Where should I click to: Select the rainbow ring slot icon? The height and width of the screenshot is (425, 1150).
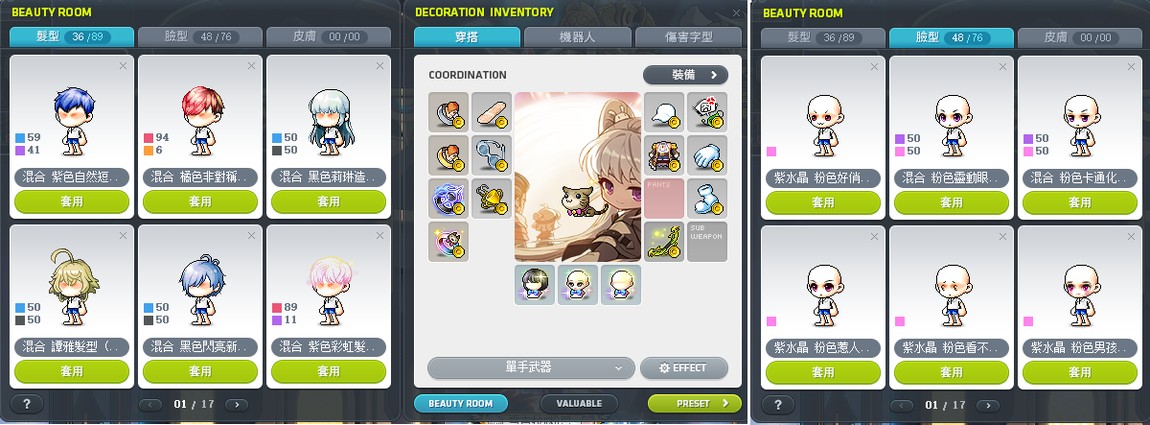click(448, 241)
